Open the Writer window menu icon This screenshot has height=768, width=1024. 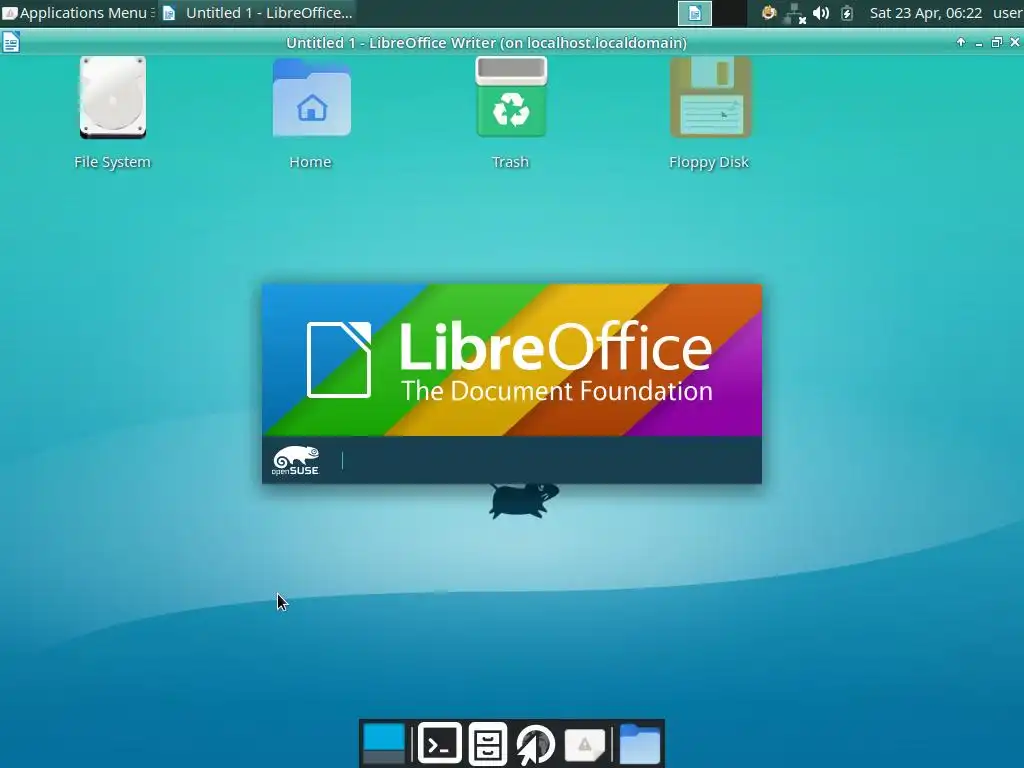coord(11,43)
